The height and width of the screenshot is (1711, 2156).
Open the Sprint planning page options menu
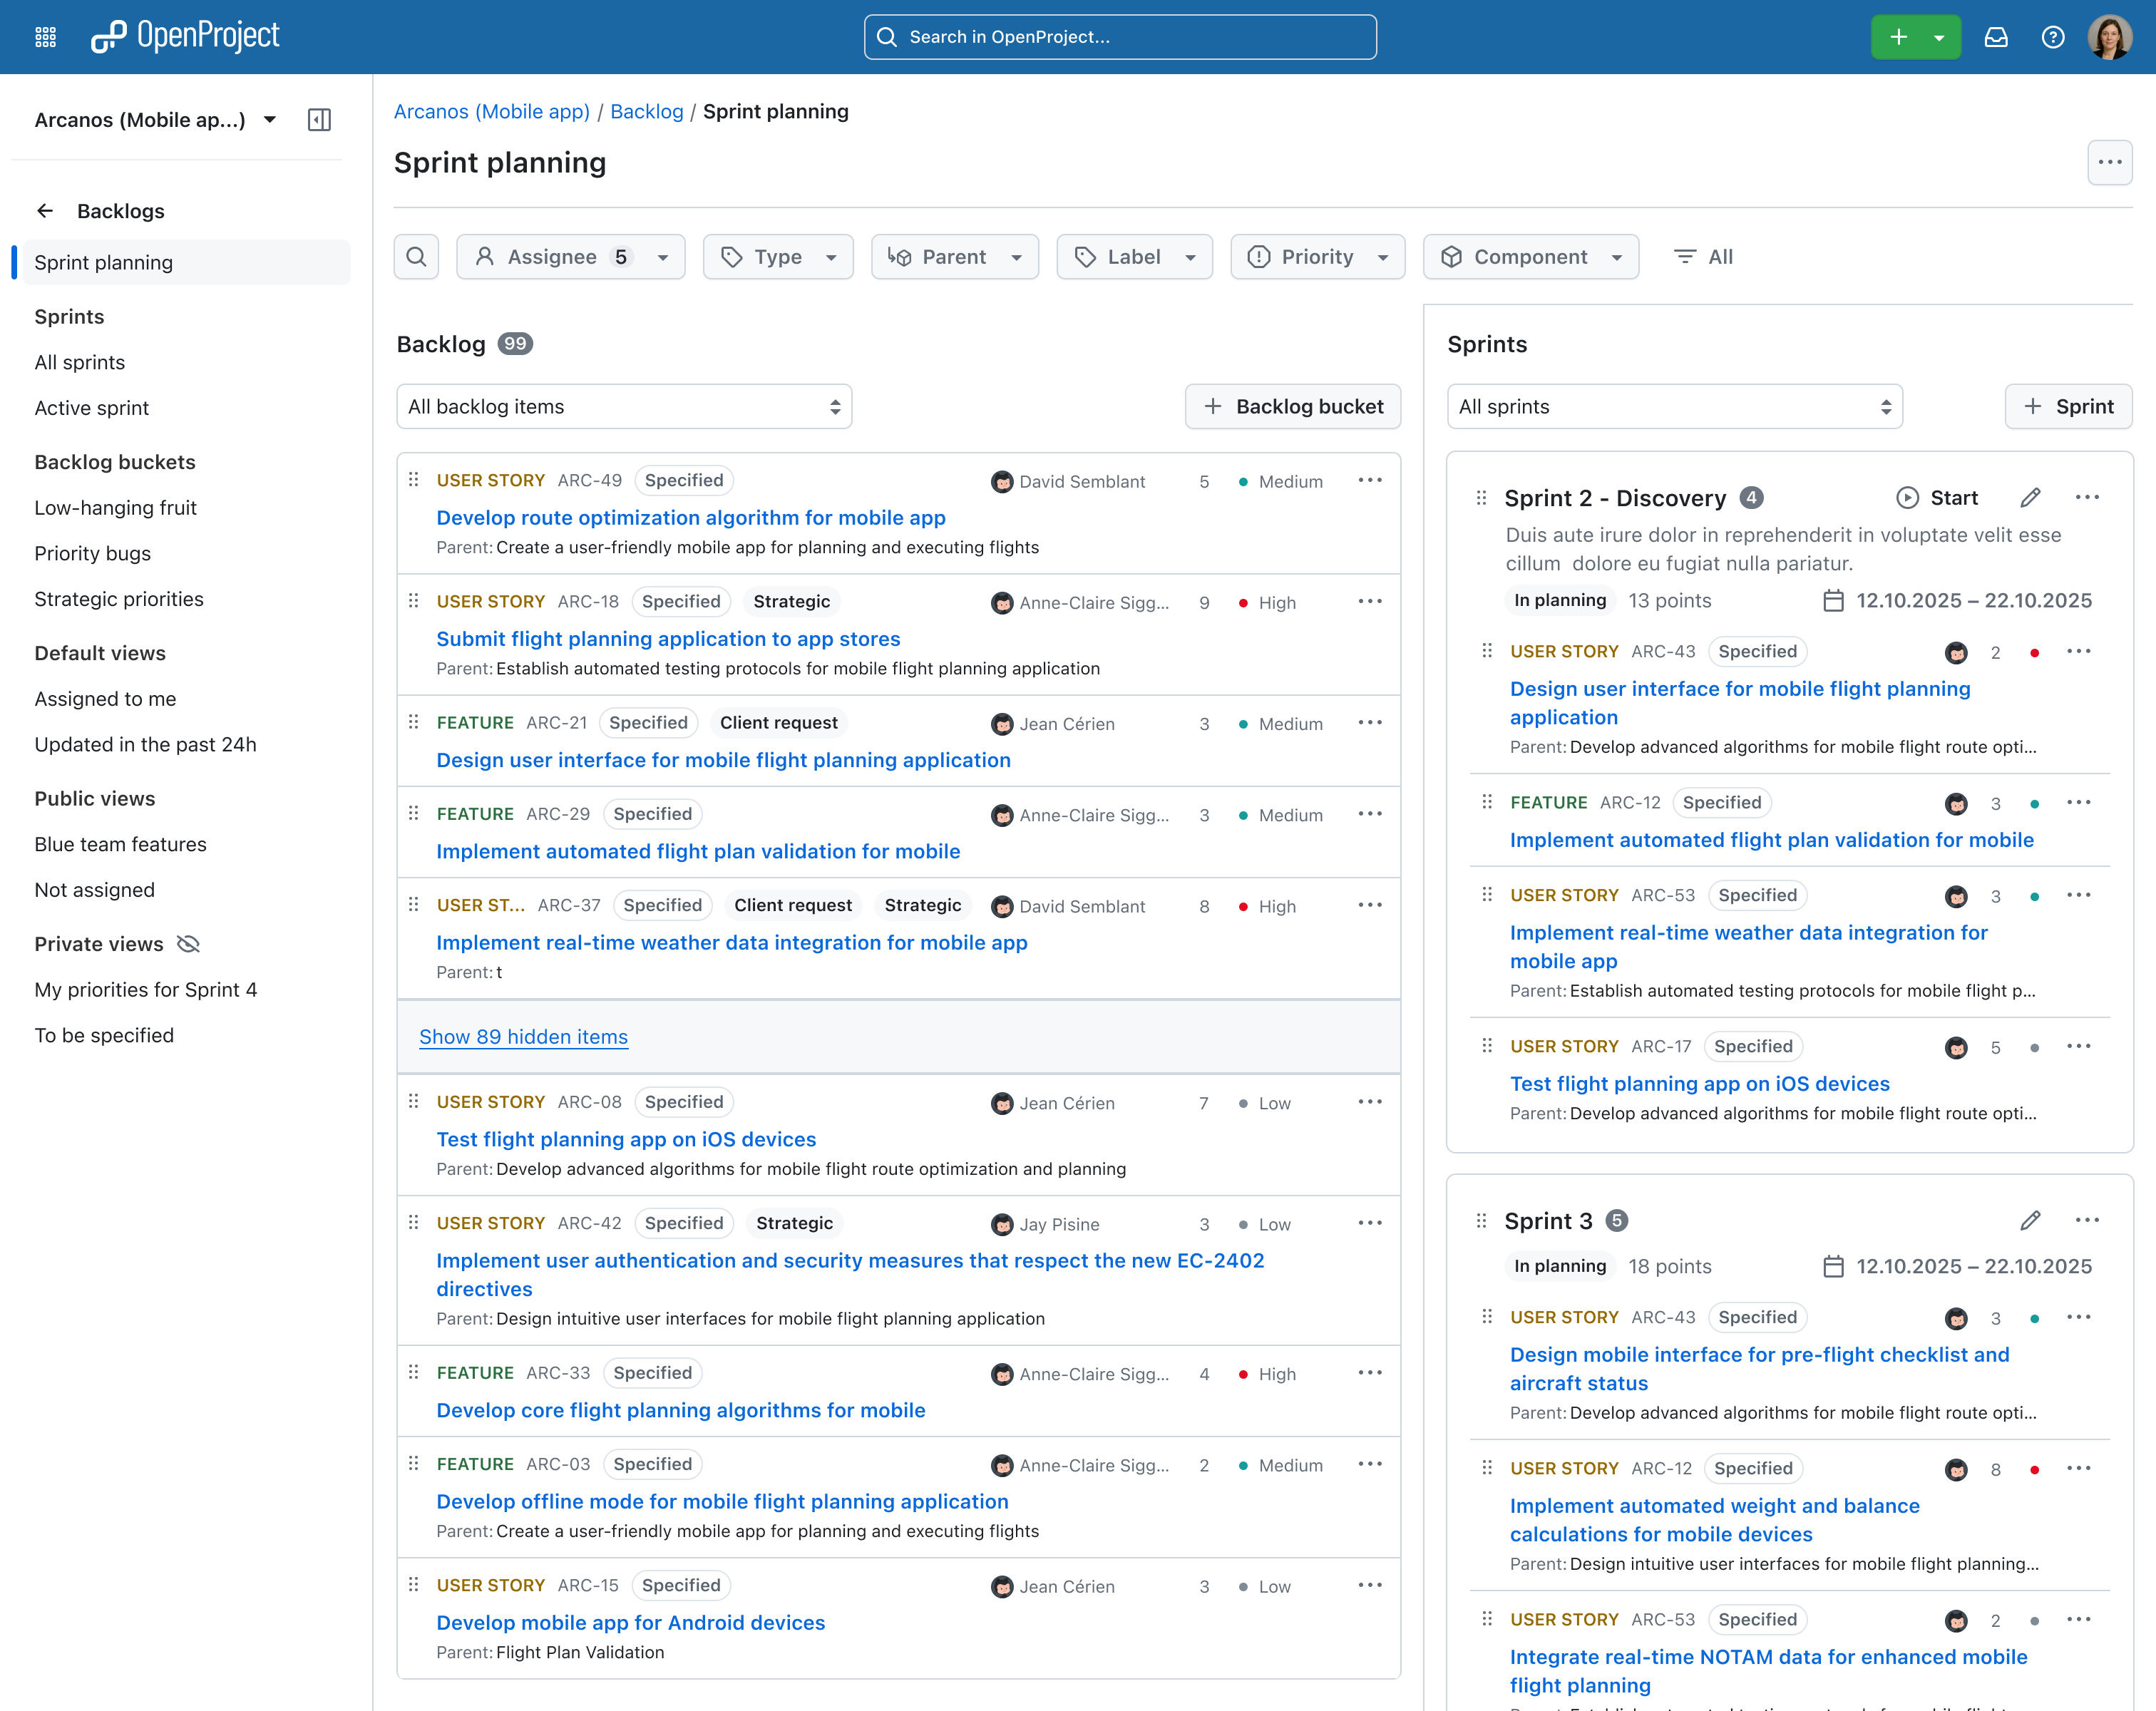point(2110,162)
